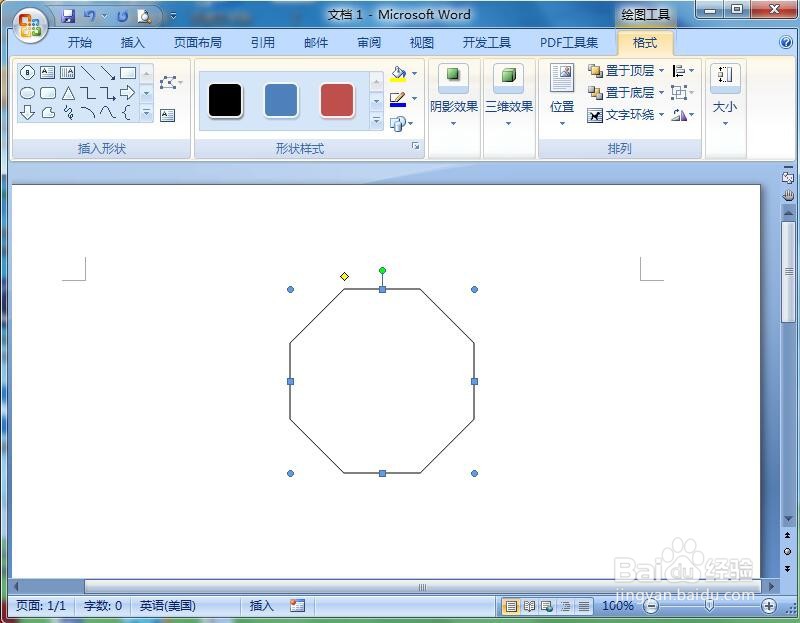Select the triangle shape
Screen dimensions: 800x623
[x=68, y=93]
